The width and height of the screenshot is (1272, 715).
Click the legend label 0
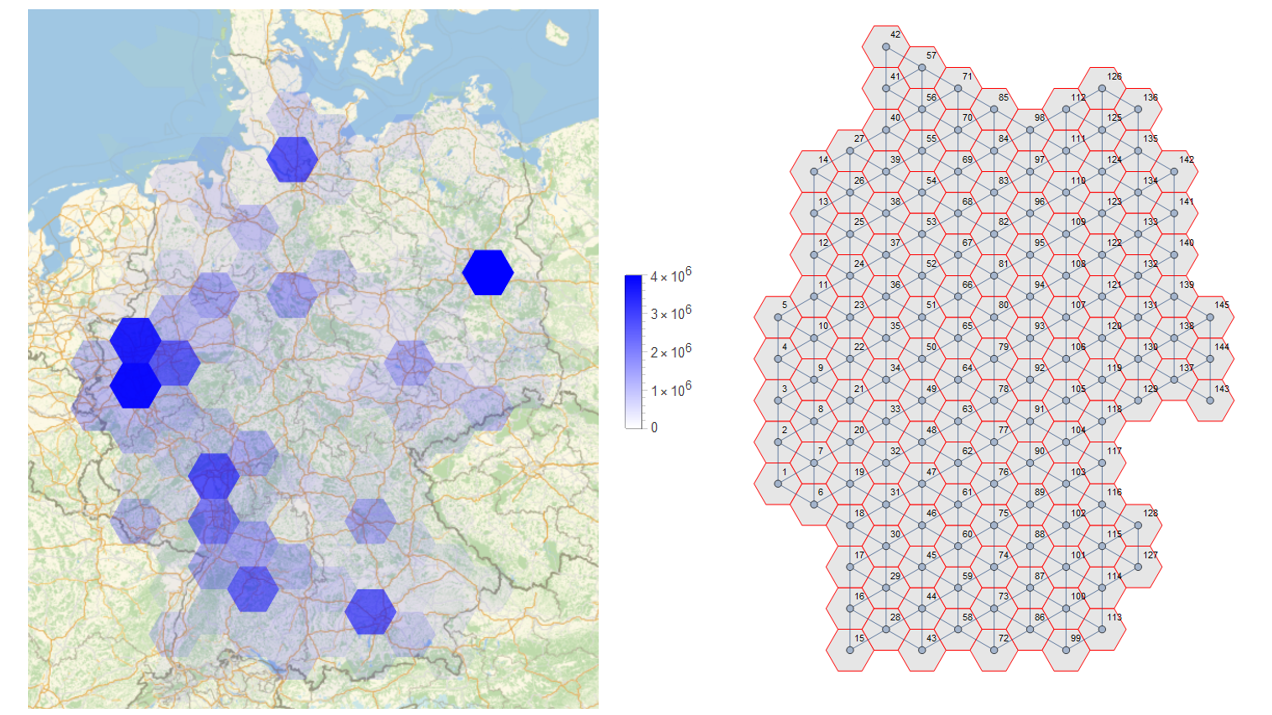click(x=655, y=427)
